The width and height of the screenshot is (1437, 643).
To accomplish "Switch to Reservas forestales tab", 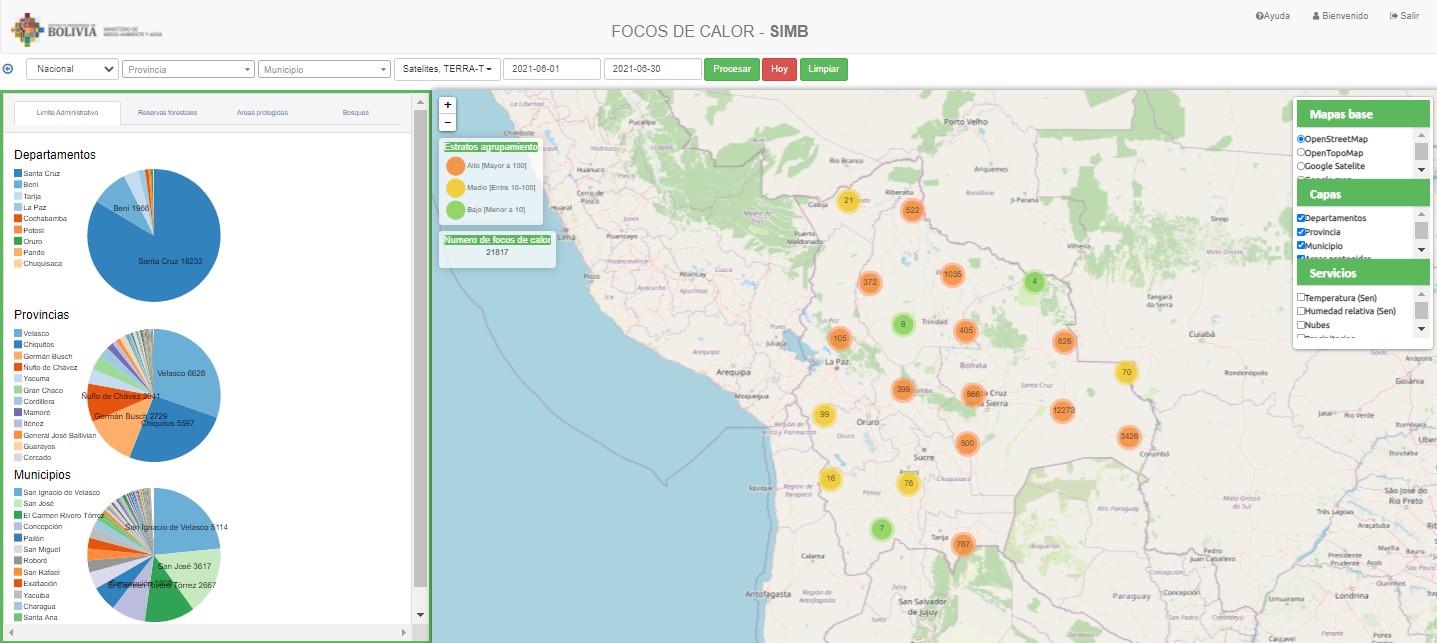I will (167, 113).
